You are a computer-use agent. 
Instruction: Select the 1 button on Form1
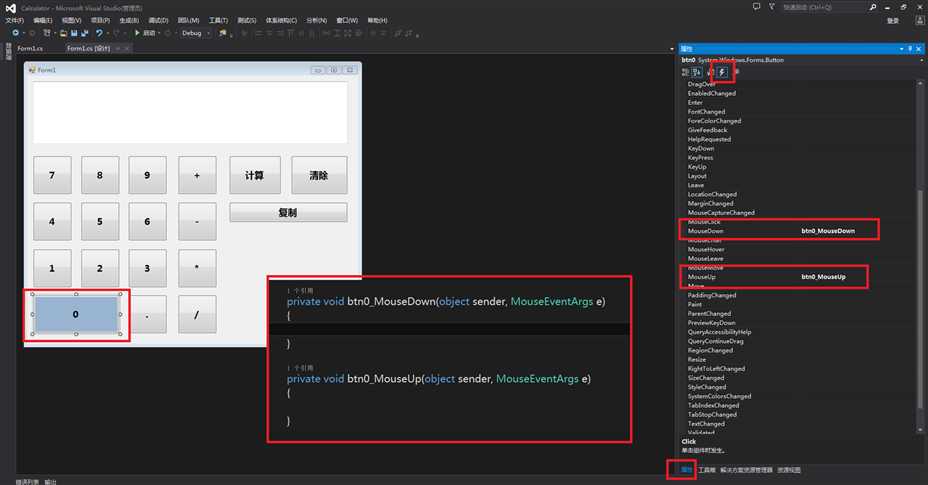[52, 268]
